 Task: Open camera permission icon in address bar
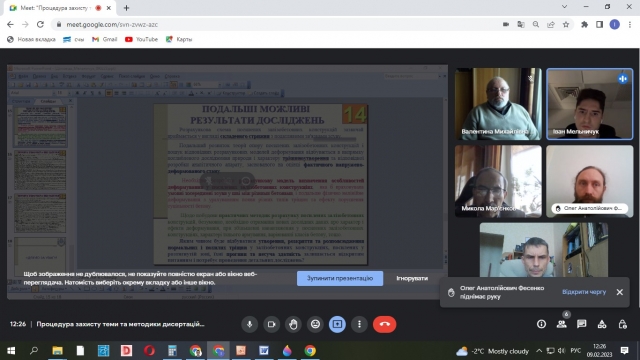click(x=506, y=24)
